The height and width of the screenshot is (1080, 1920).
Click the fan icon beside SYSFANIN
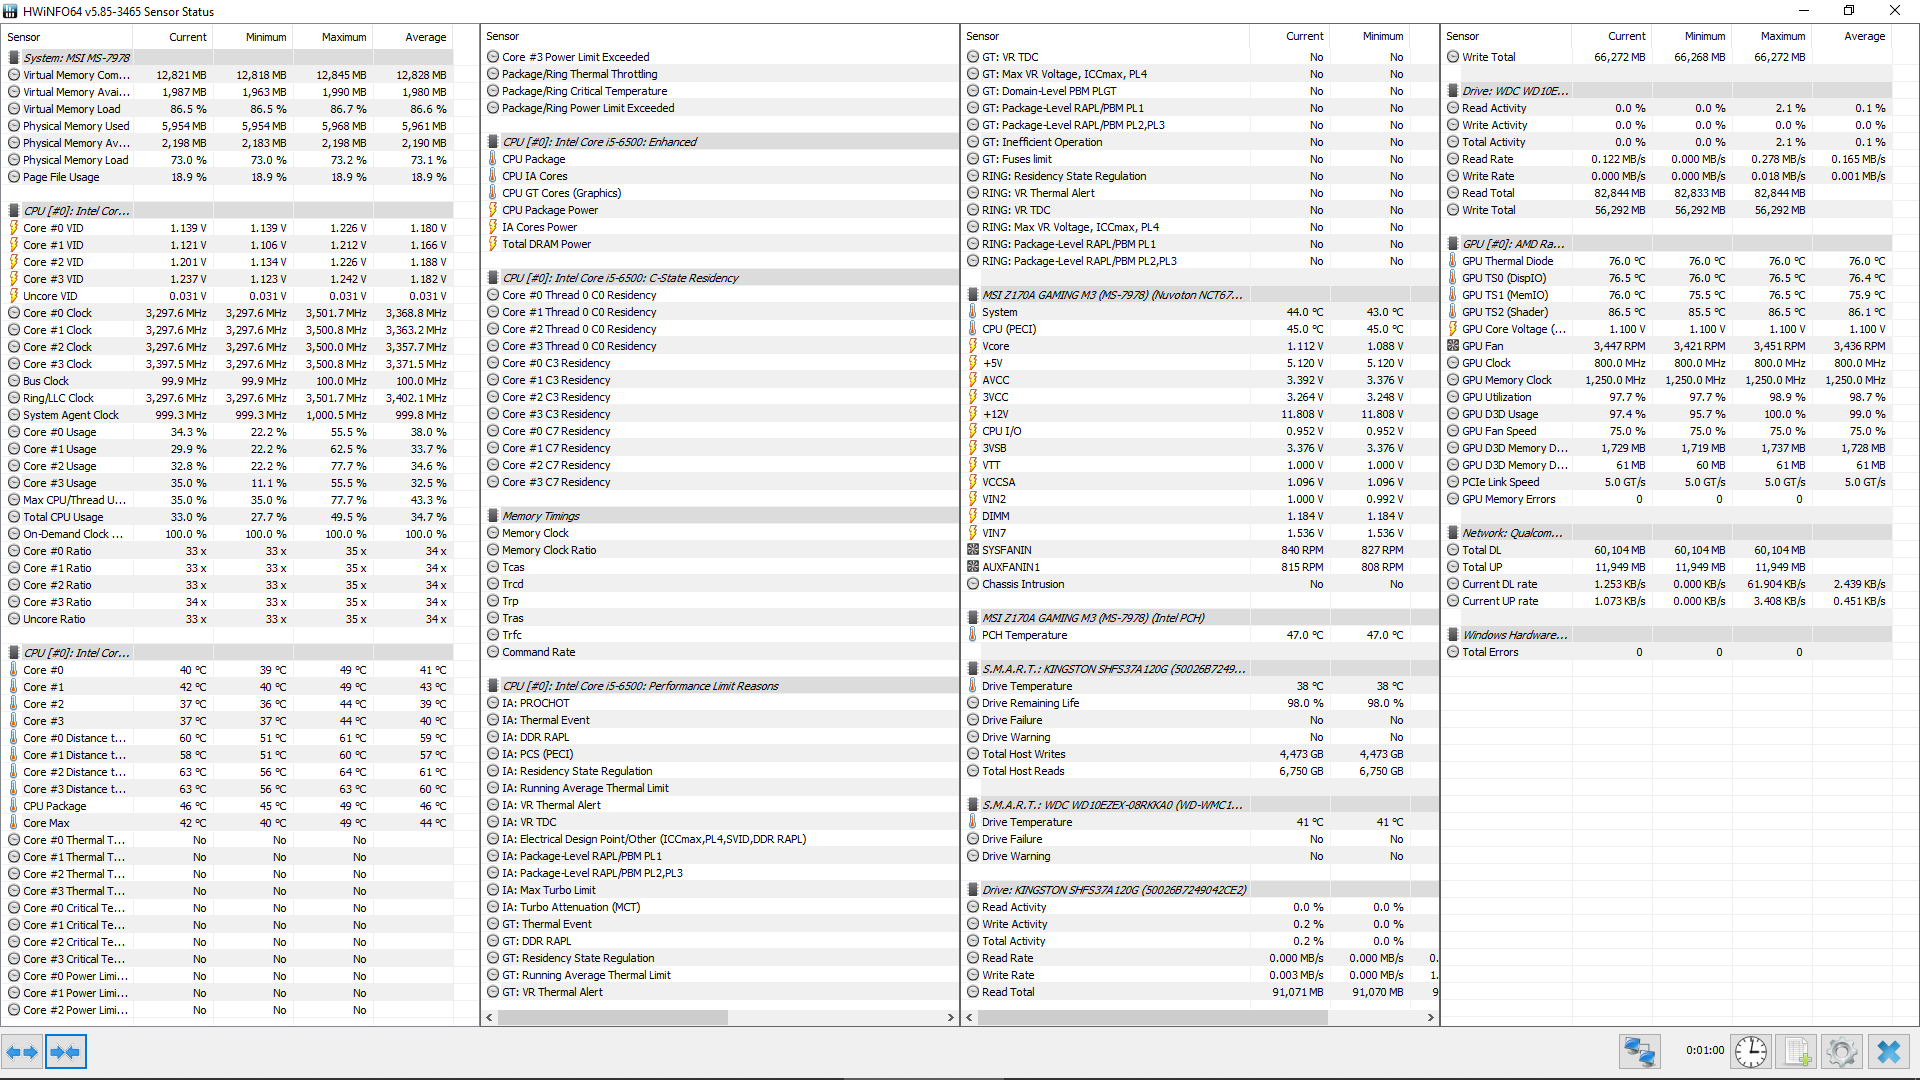pyautogui.click(x=973, y=550)
